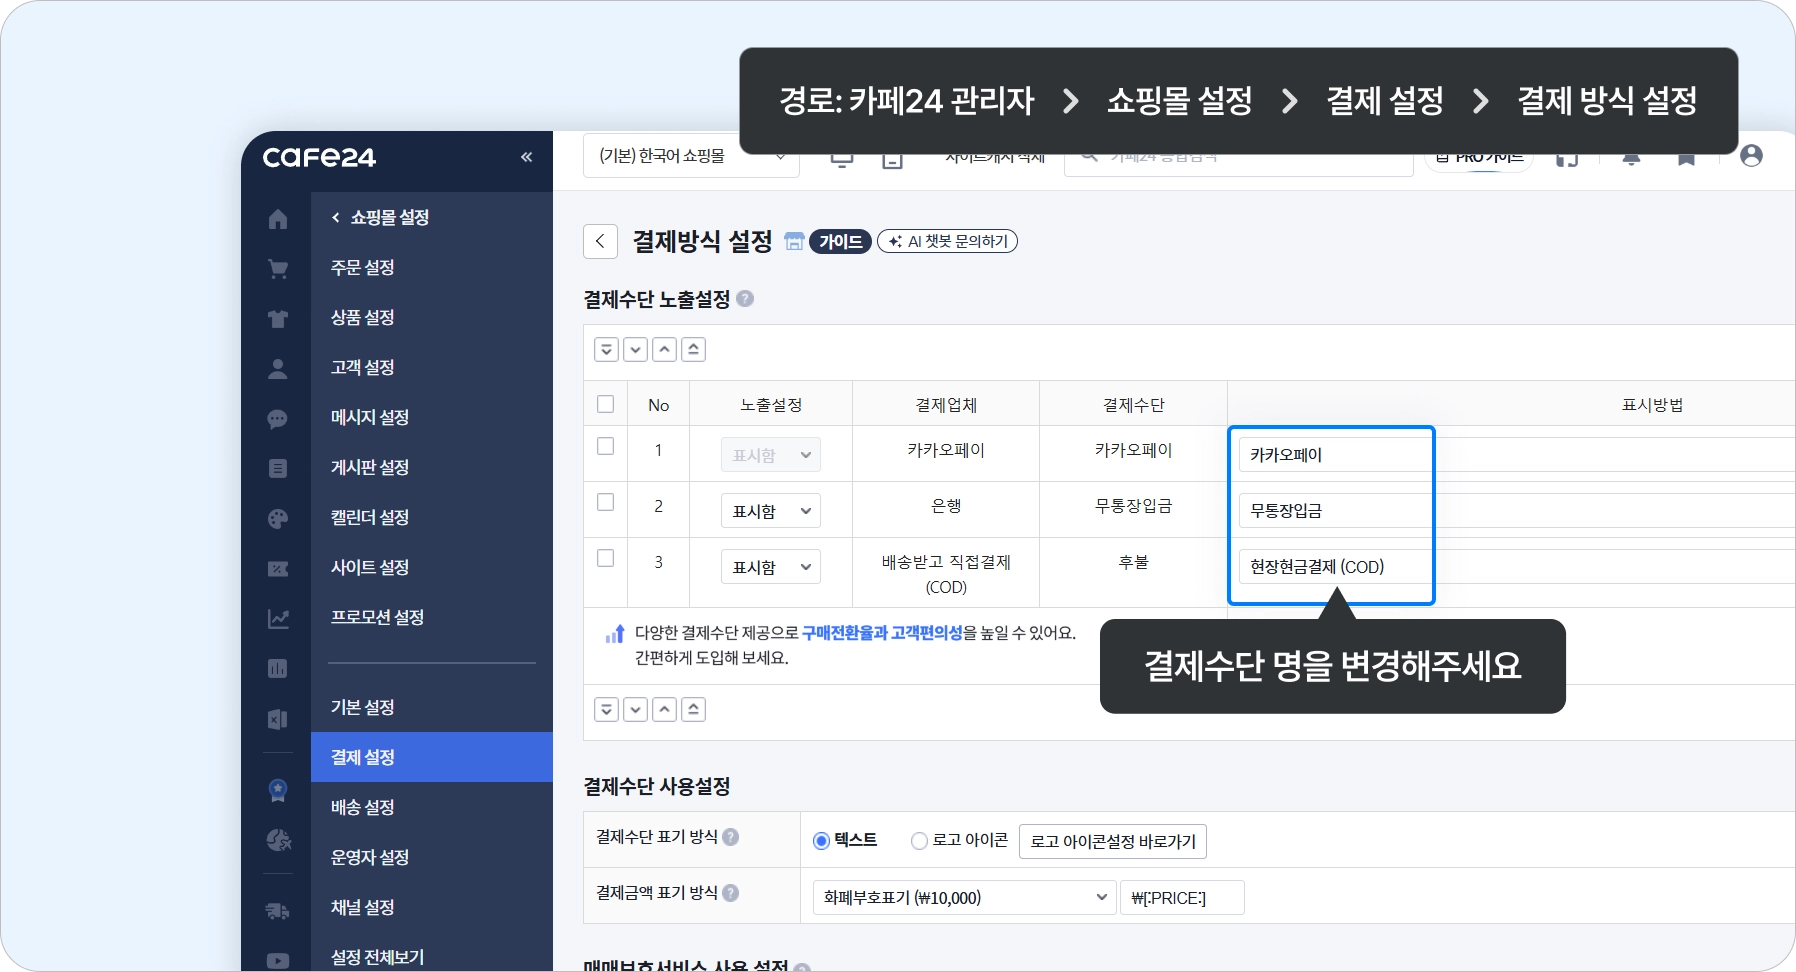Go back via 쇼핑몰 설정 sidebar header
Image resolution: width=1796 pixels, height=972 pixels.
380,217
